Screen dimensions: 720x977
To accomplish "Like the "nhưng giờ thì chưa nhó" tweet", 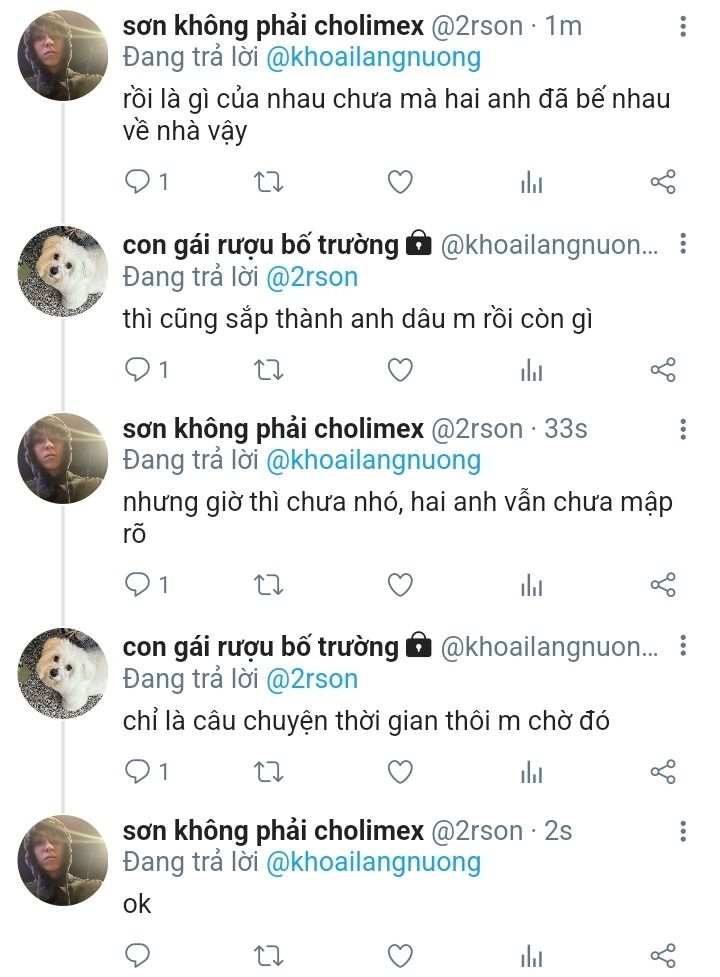I will pos(400,585).
